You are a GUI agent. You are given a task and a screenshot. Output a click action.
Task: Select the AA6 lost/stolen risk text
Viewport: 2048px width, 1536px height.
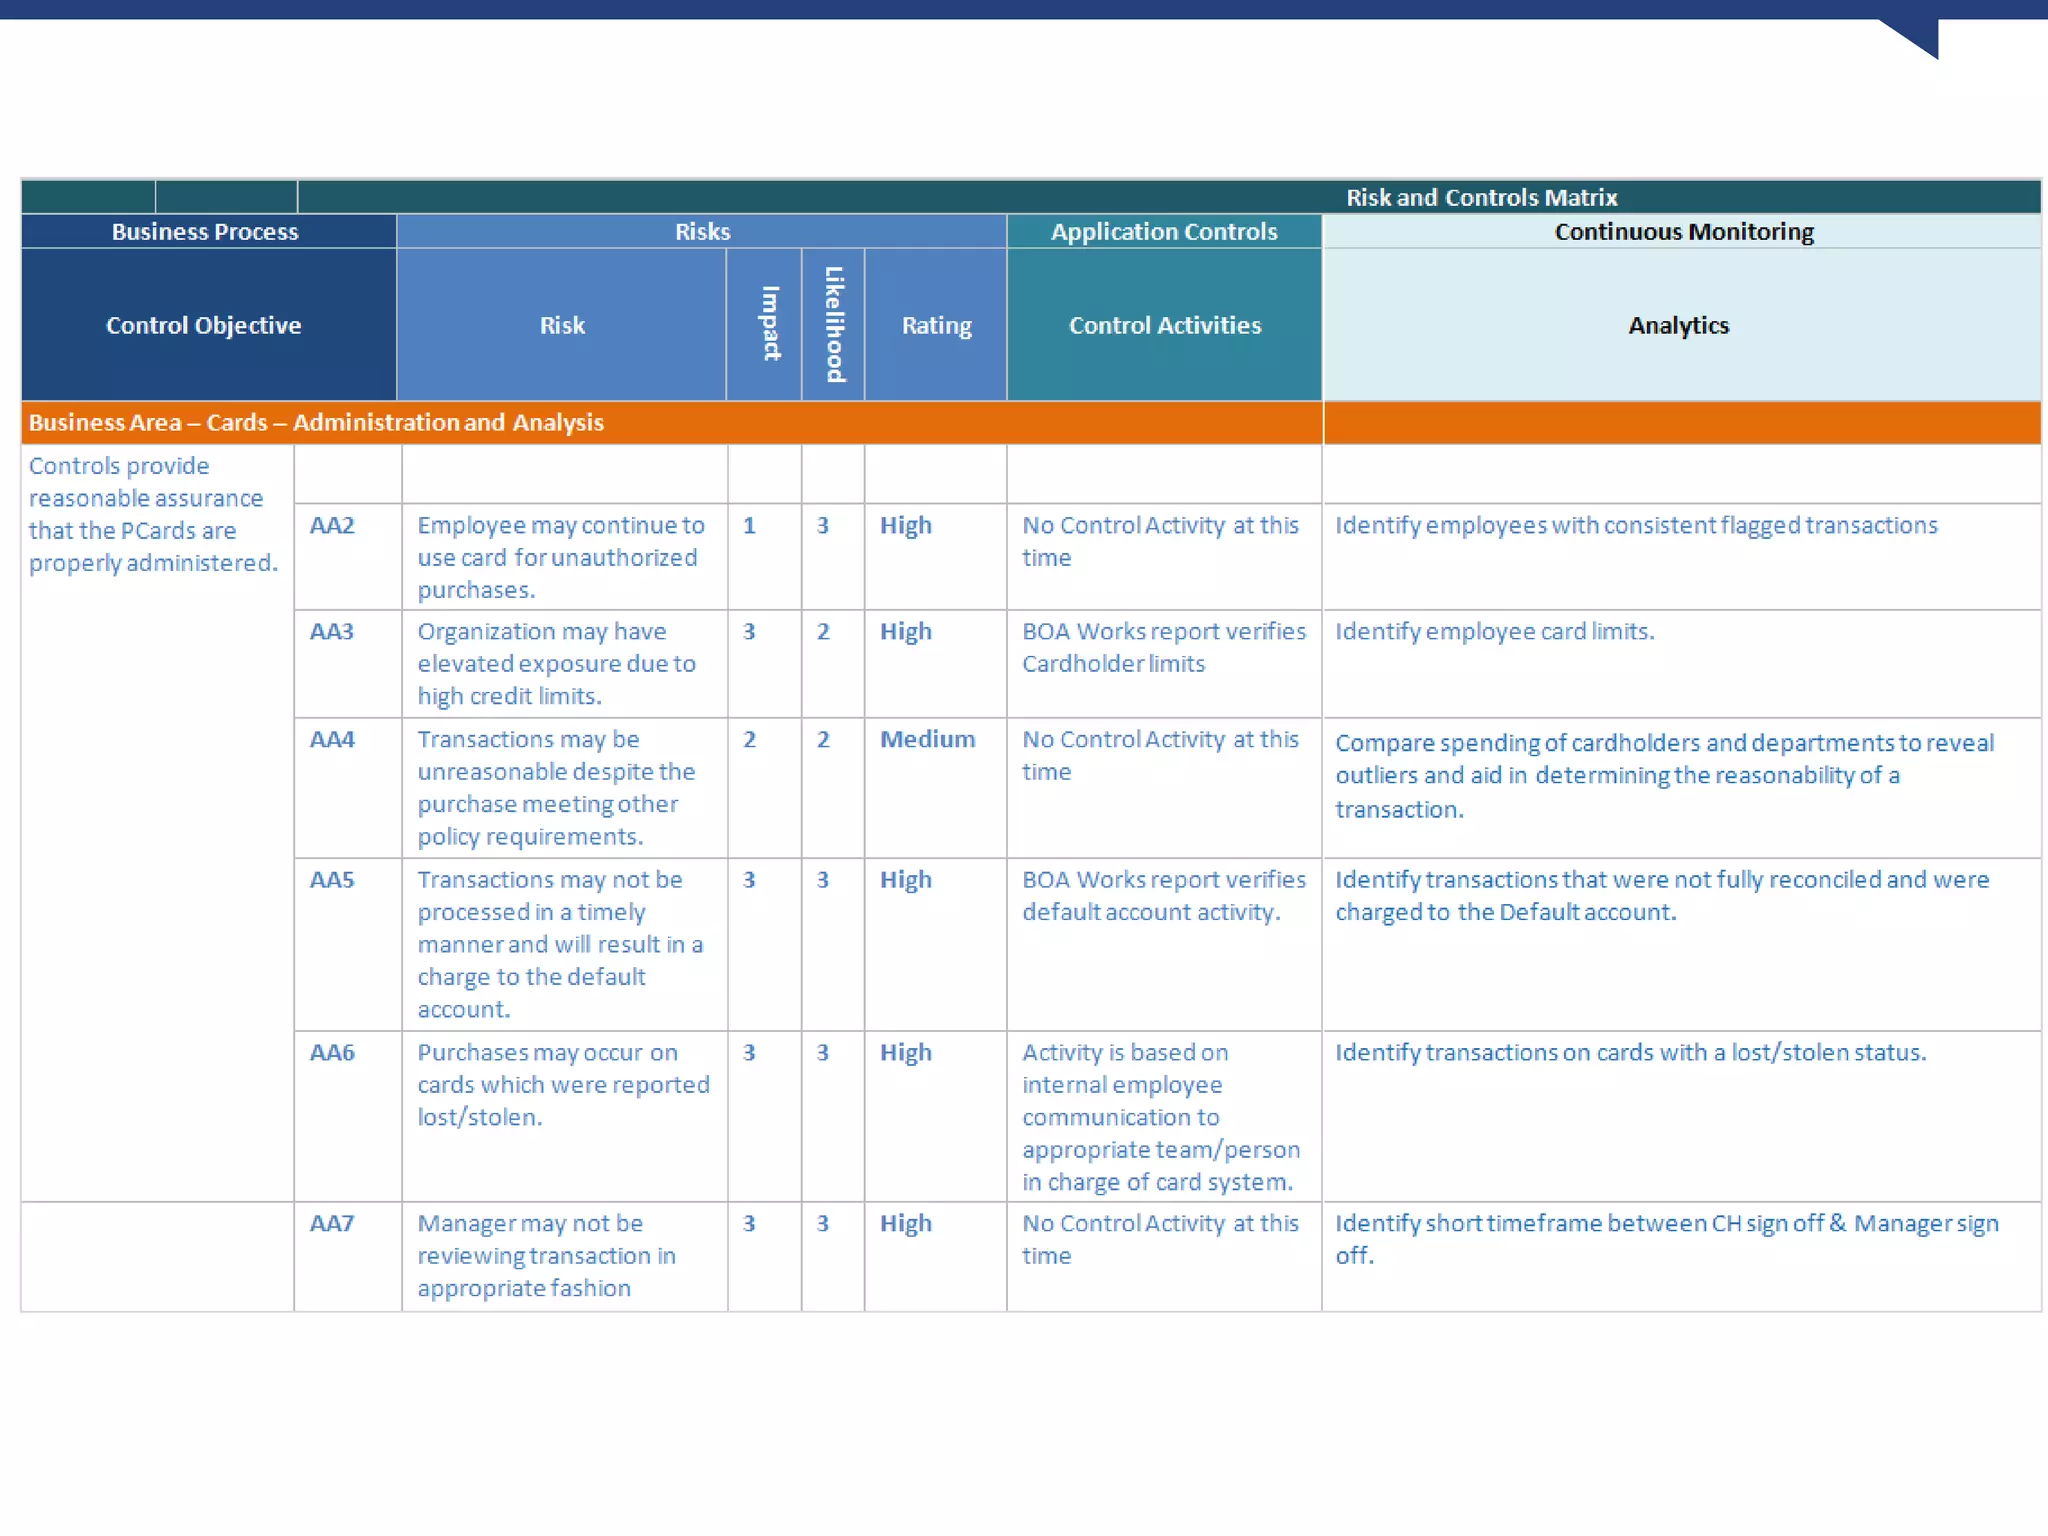click(x=563, y=1084)
